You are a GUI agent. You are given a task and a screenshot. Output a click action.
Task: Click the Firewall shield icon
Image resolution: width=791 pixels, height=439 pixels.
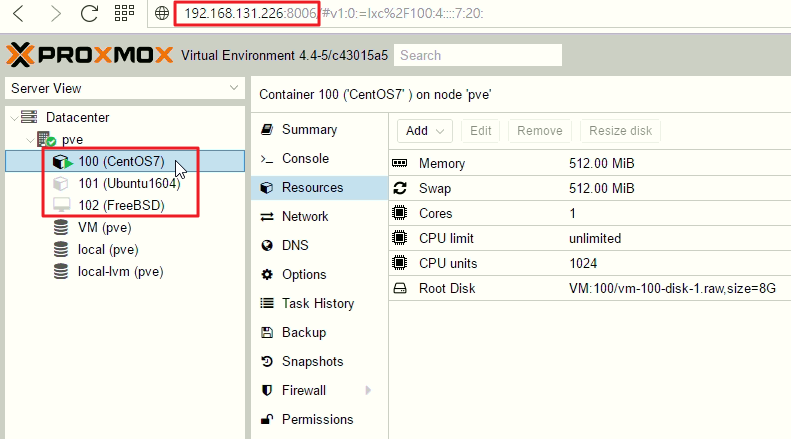[267, 390]
